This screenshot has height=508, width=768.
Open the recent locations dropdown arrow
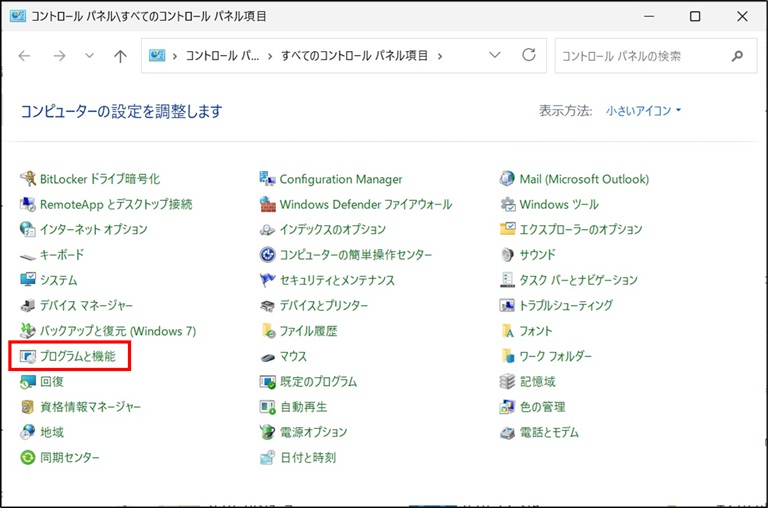(x=89, y=56)
